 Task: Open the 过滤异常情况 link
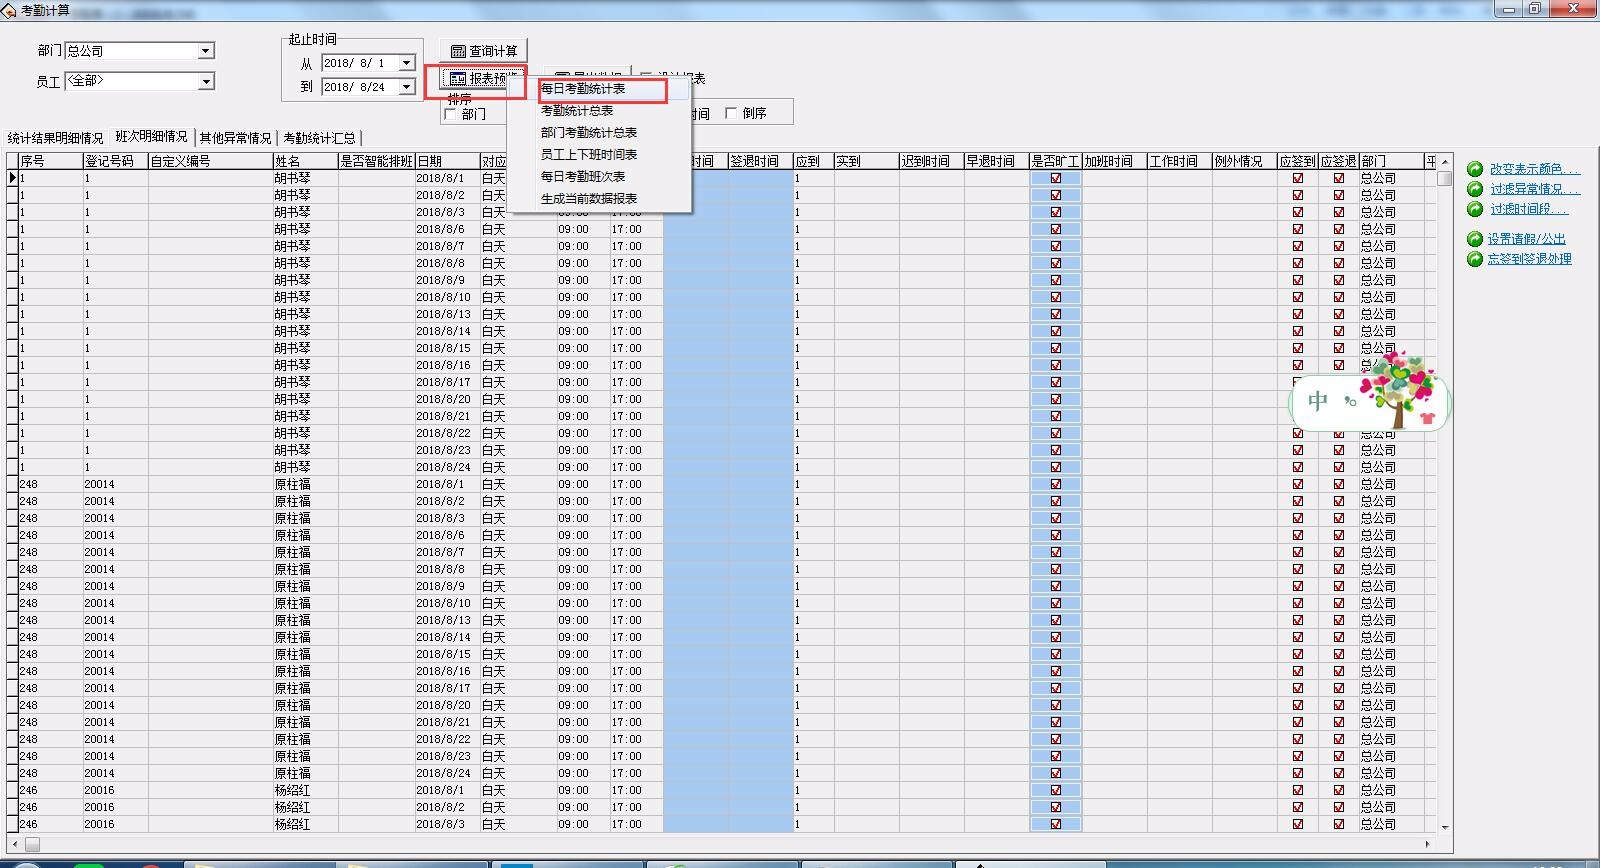pyautogui.click(x=1534, y=189)
